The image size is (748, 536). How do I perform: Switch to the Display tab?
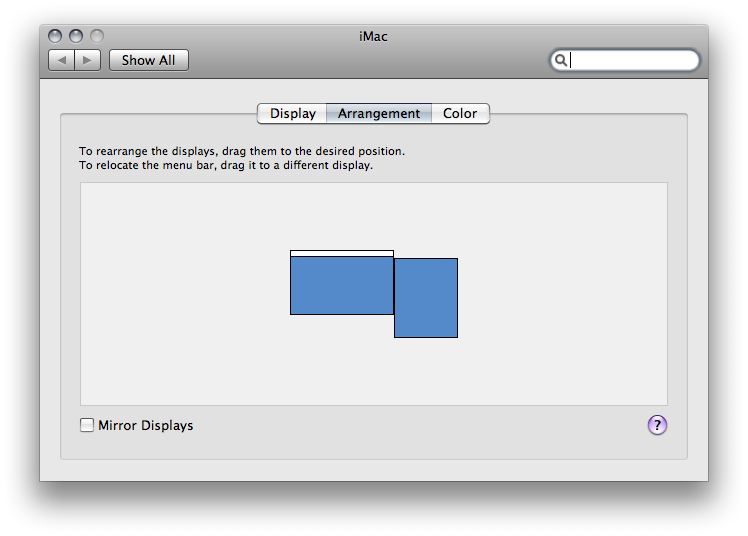coord(292,113)
